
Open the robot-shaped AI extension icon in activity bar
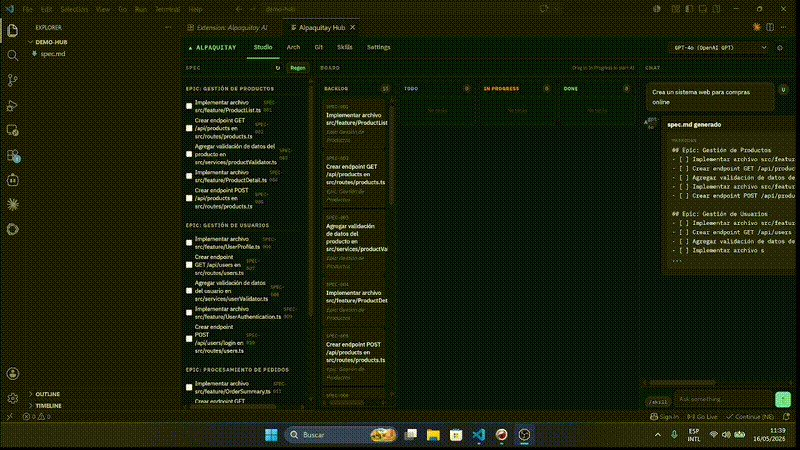point(13,180)
